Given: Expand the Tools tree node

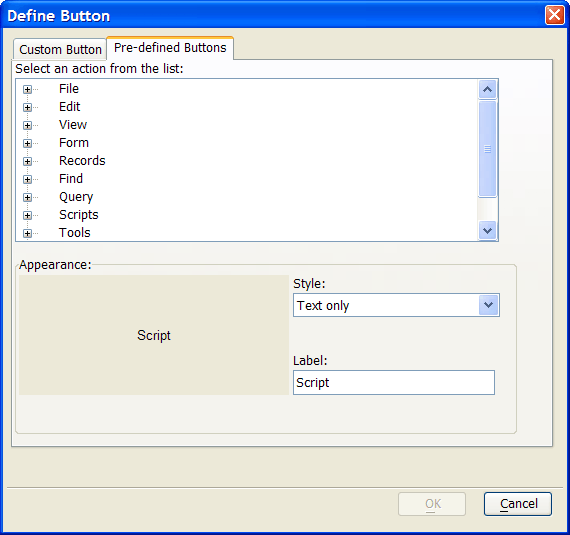Looking at the screenshot, I should click(27, 233).
